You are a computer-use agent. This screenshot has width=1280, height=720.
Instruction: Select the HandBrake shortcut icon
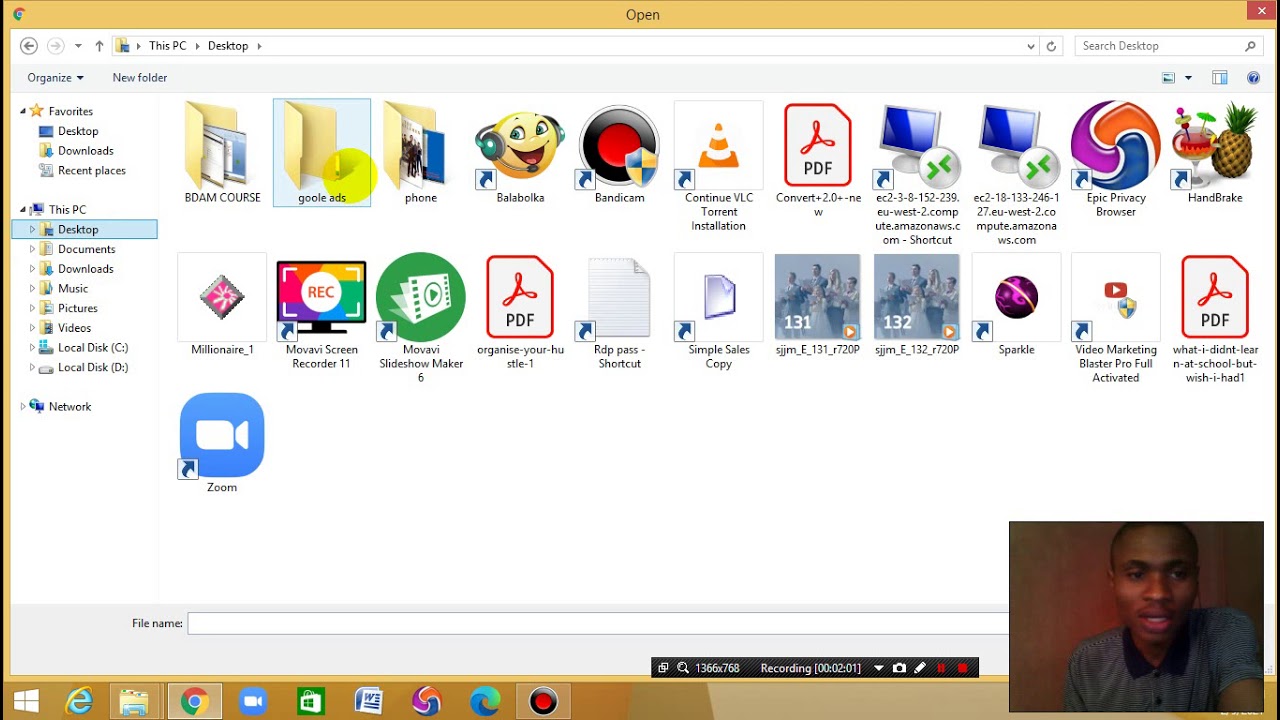pos(1215,145)
